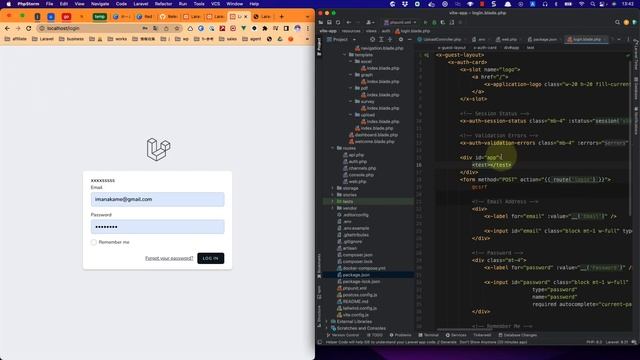The width and height of the screenshot is (640, 360).
Task: Collapse all in the Project panel
Action: pos(390,40)
